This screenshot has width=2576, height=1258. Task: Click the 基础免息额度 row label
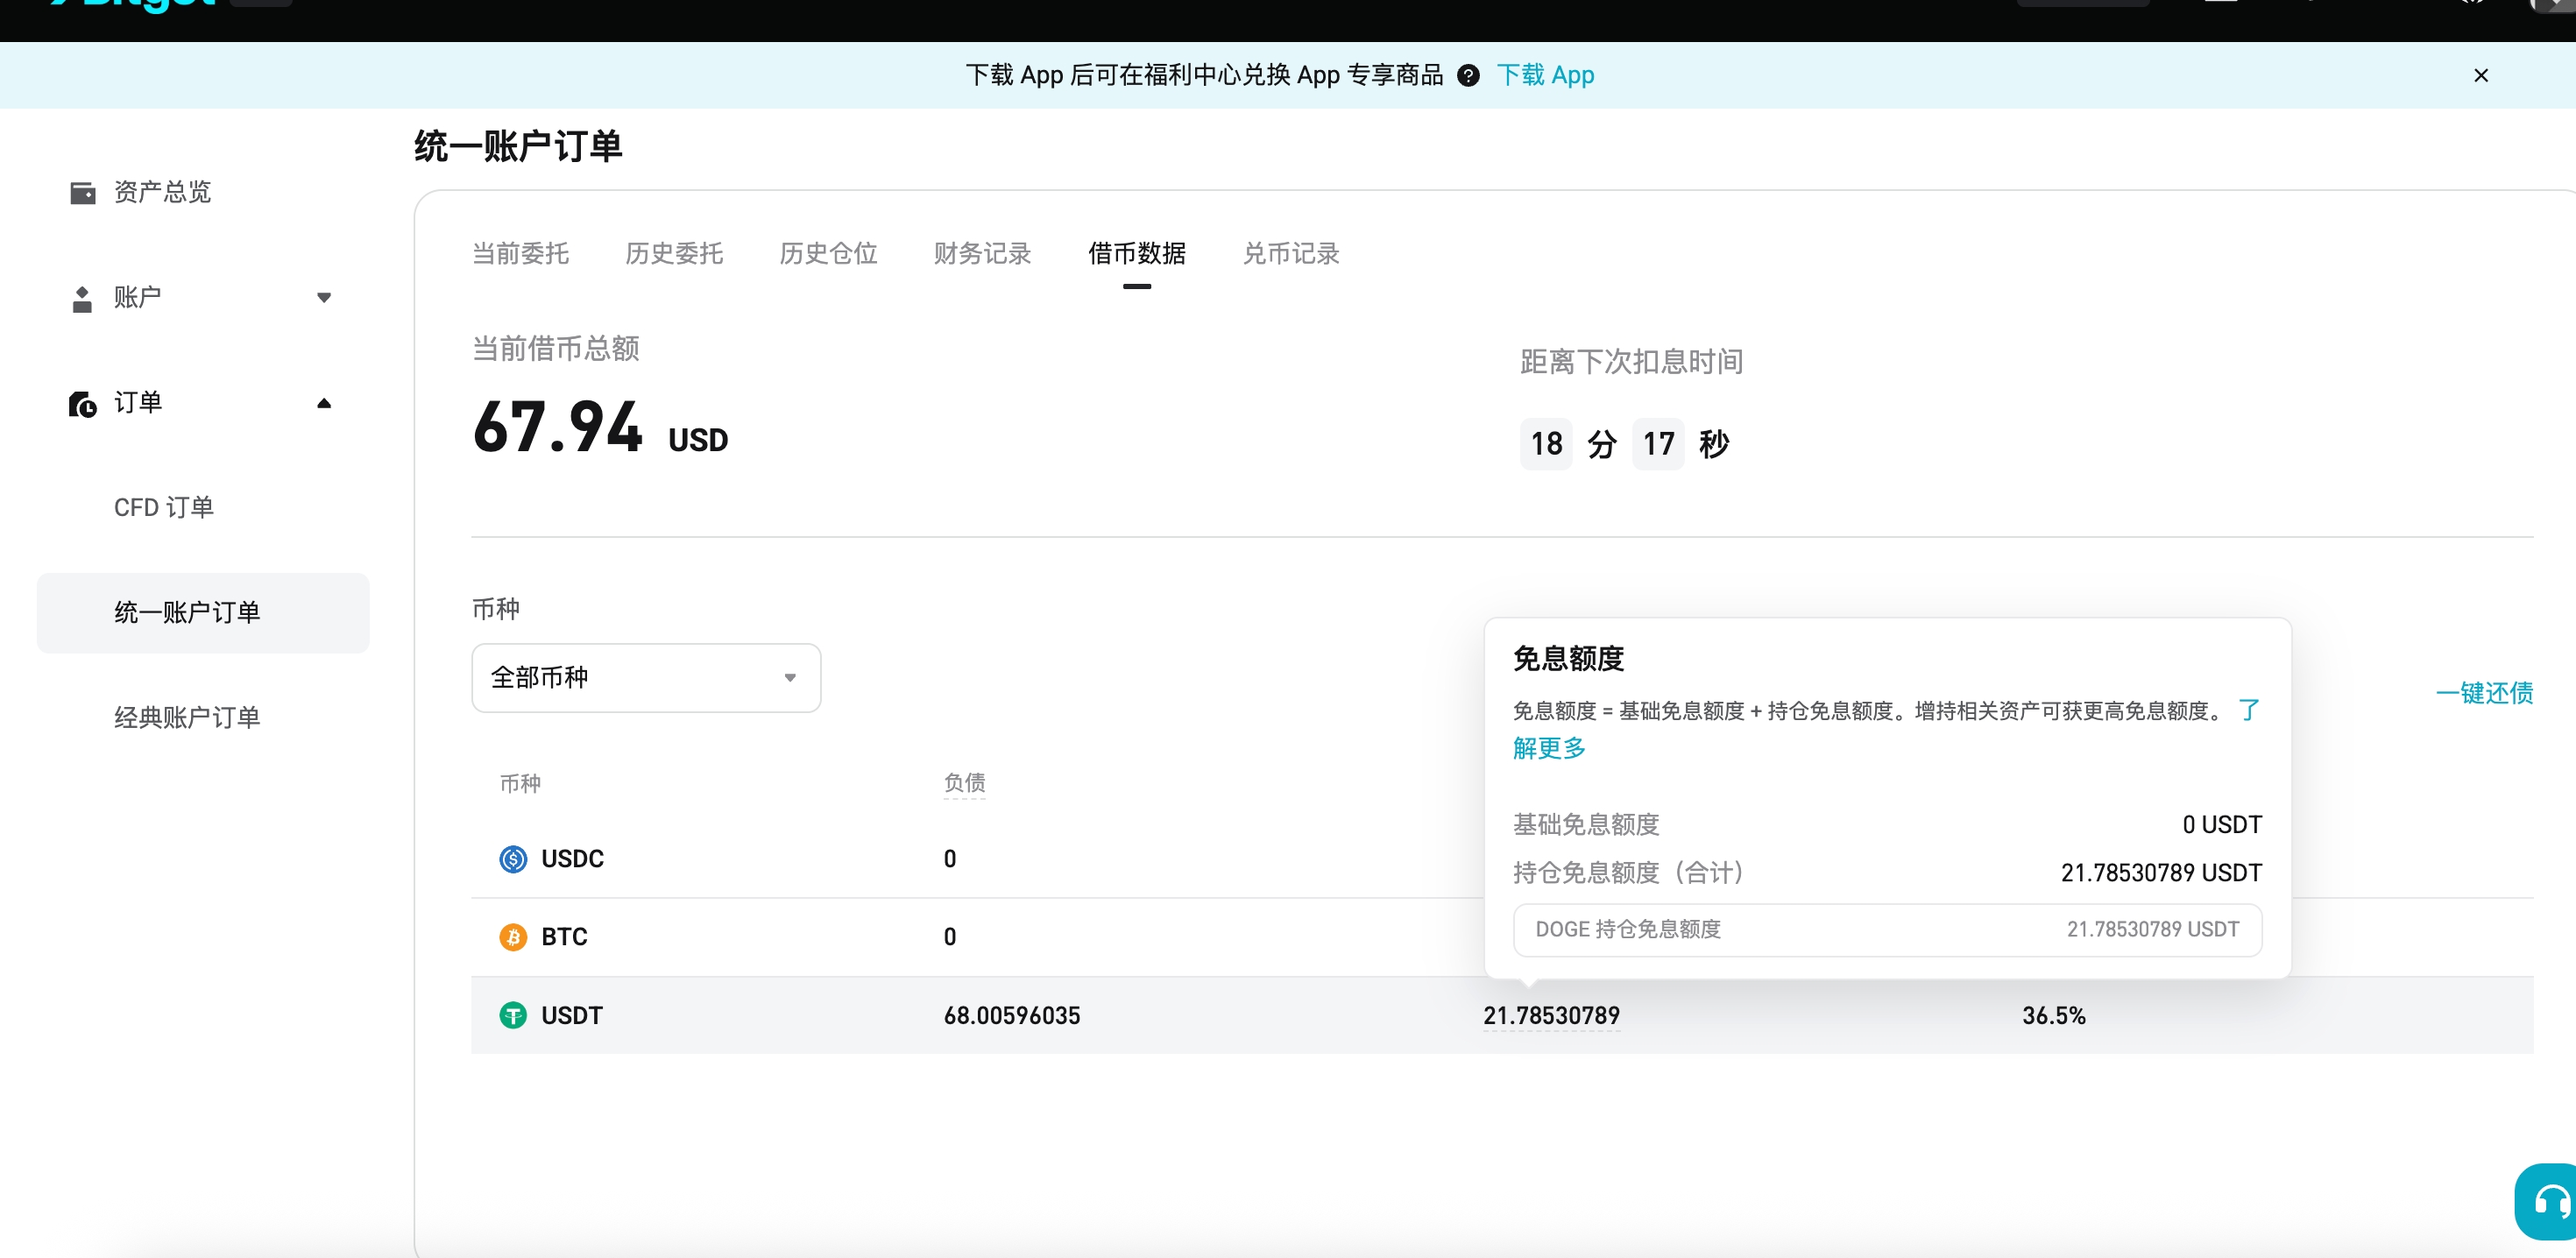(x=1586, y=824)
